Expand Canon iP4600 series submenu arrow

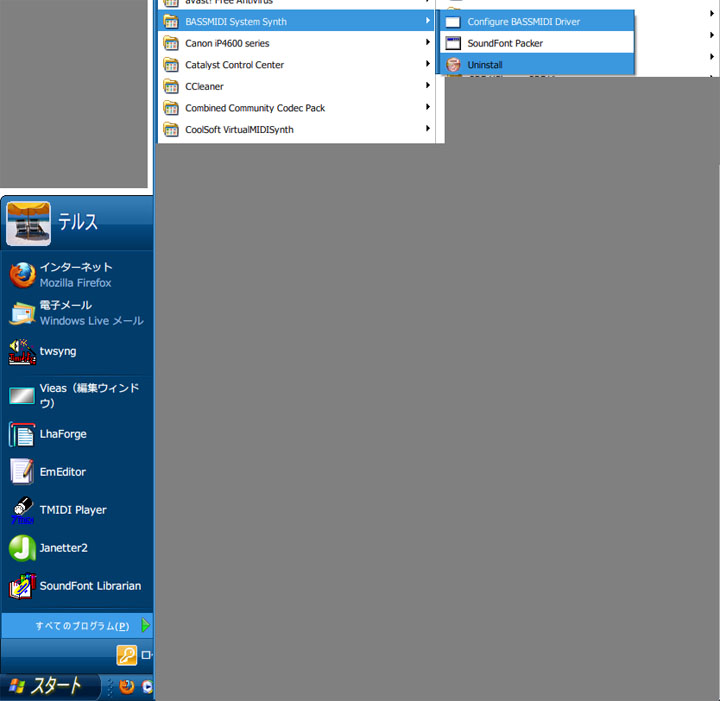tap(428, 42)
